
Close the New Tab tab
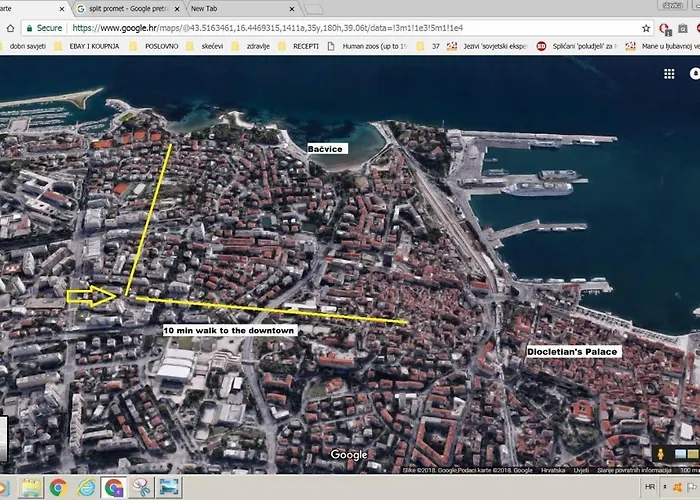(292, 9)
